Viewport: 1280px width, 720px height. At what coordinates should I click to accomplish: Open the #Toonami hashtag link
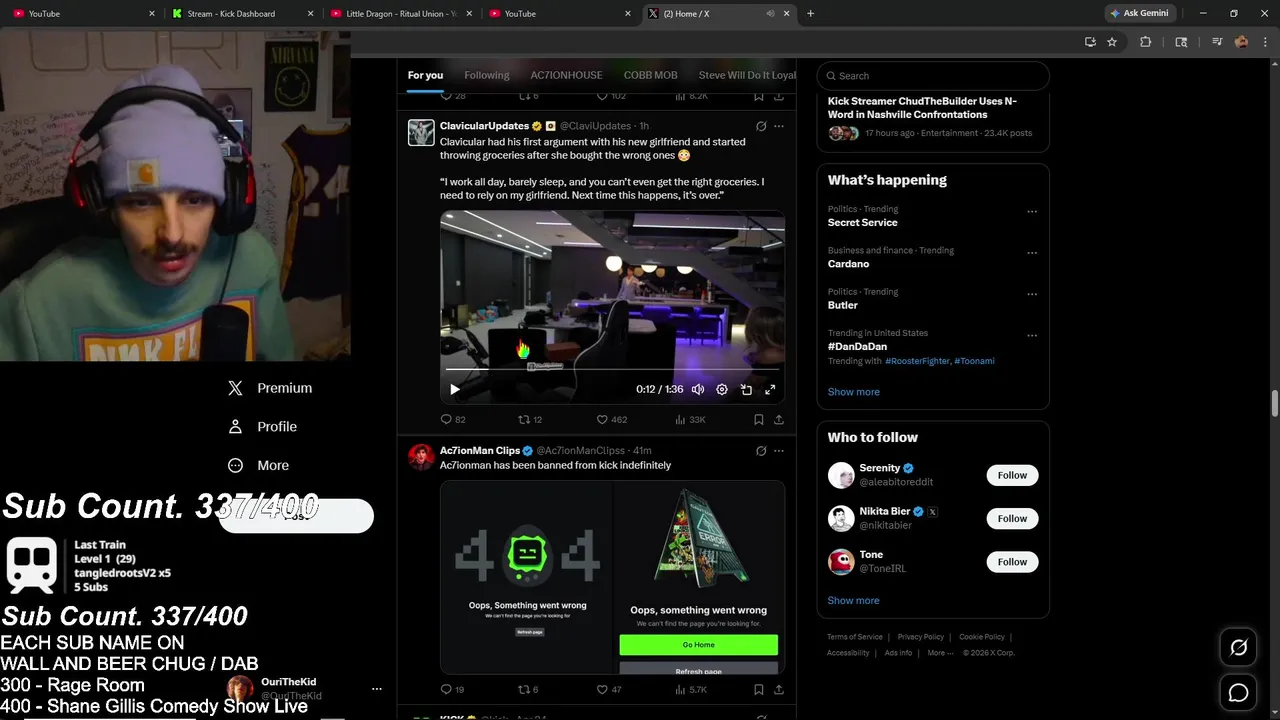tap(974, 361)
